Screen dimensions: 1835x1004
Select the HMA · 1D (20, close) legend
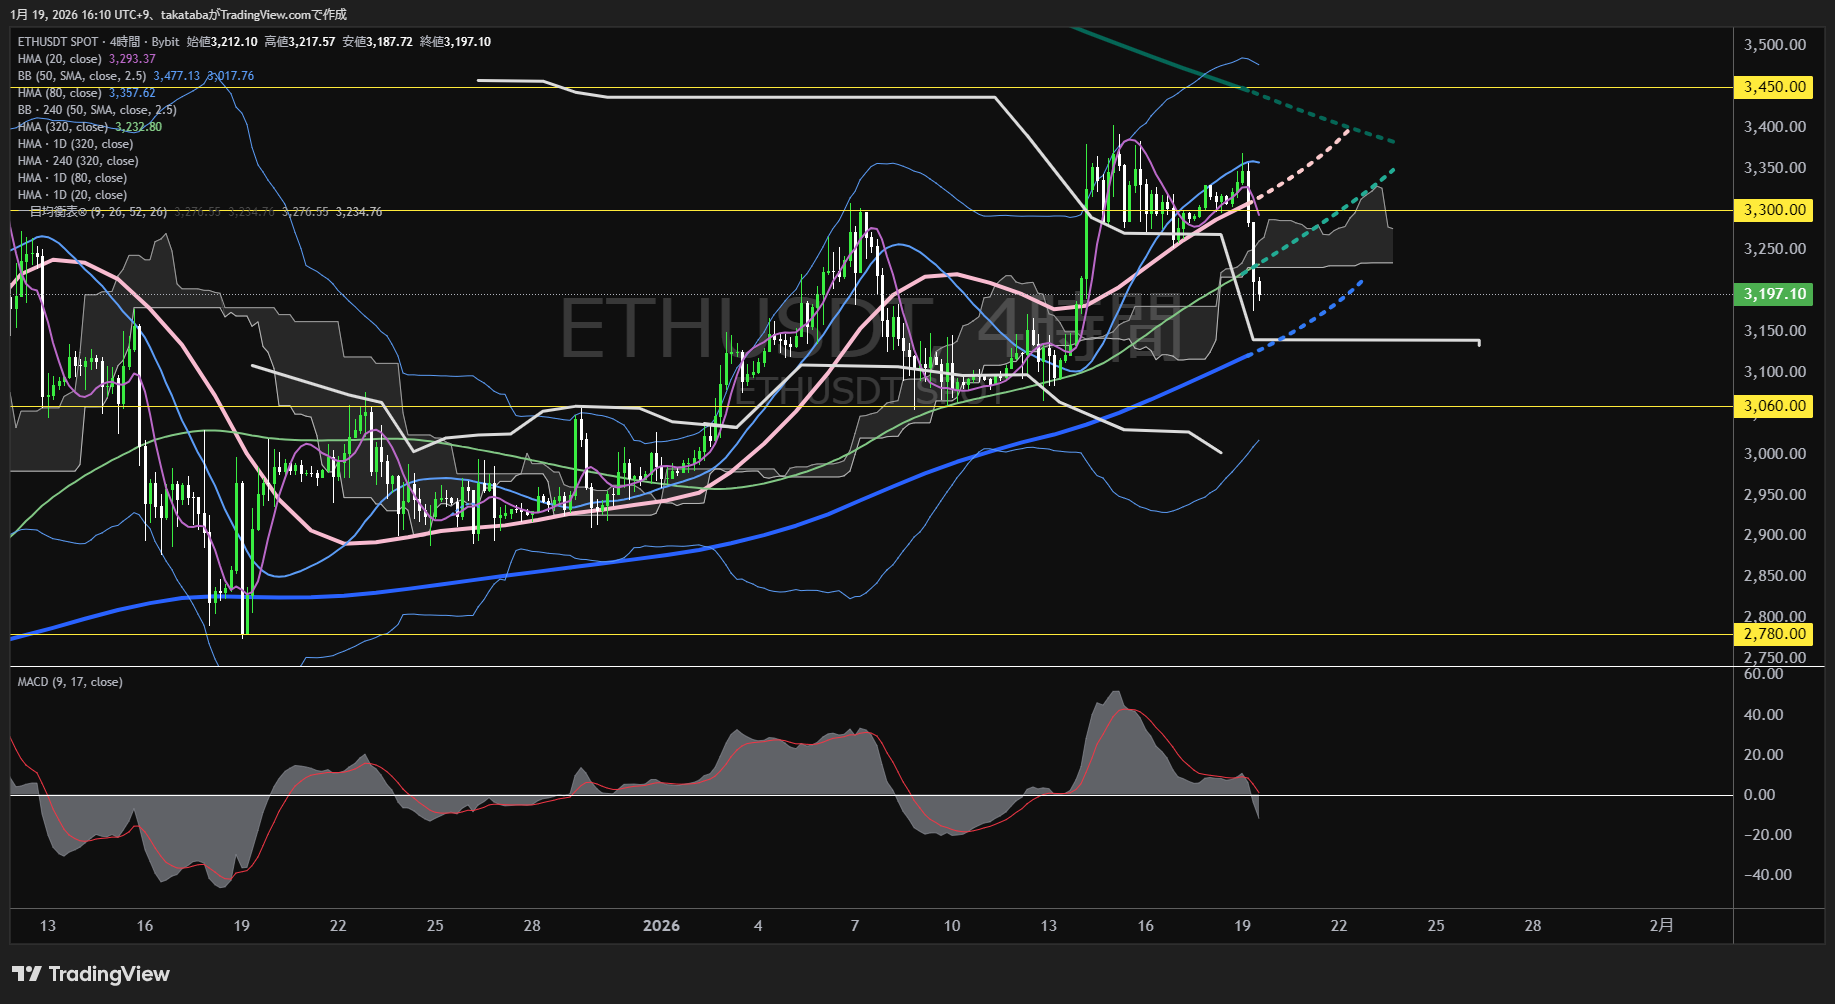pyautogui.click(x=72, y=195)
